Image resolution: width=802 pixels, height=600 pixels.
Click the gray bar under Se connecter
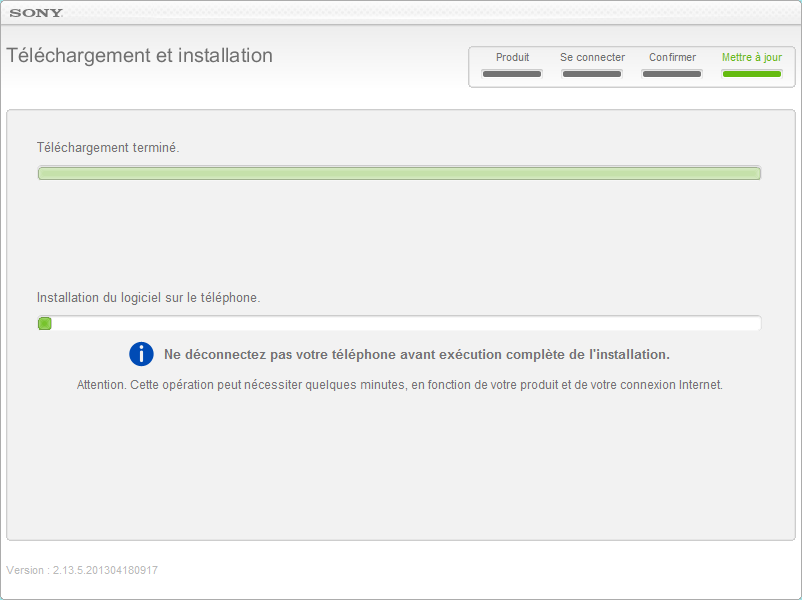coord(592,74)
